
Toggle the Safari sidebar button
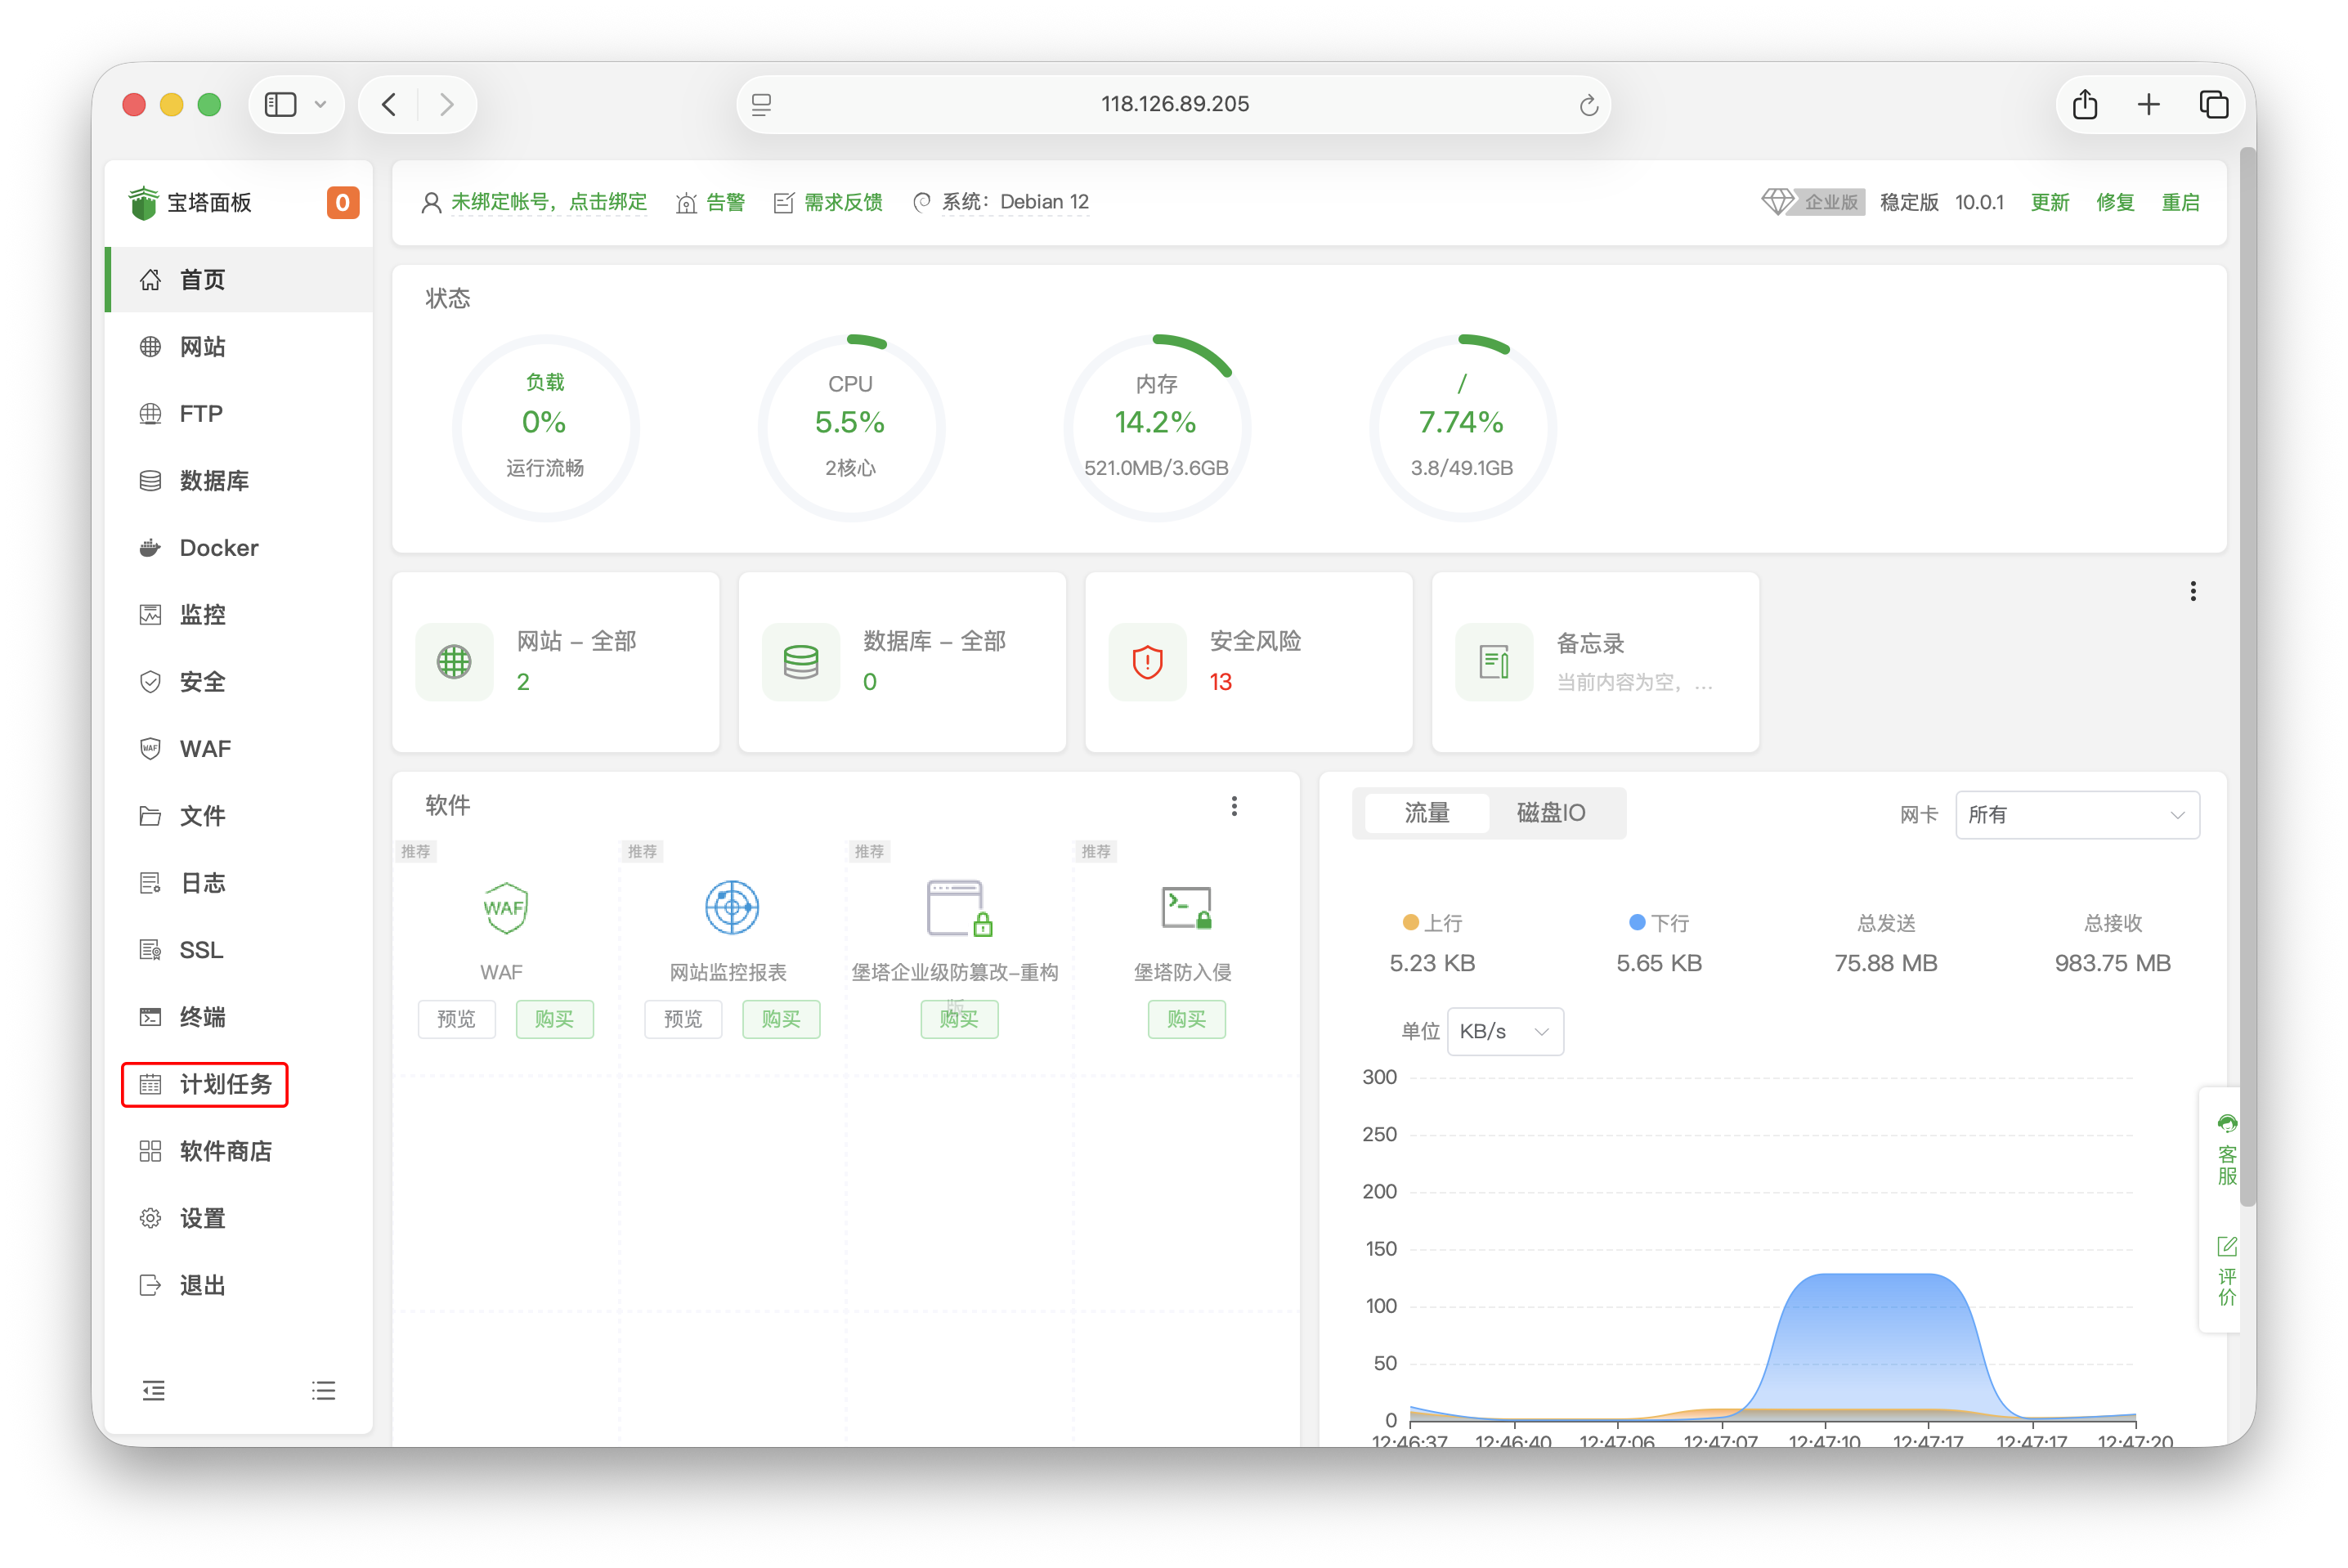pos(281,104)
